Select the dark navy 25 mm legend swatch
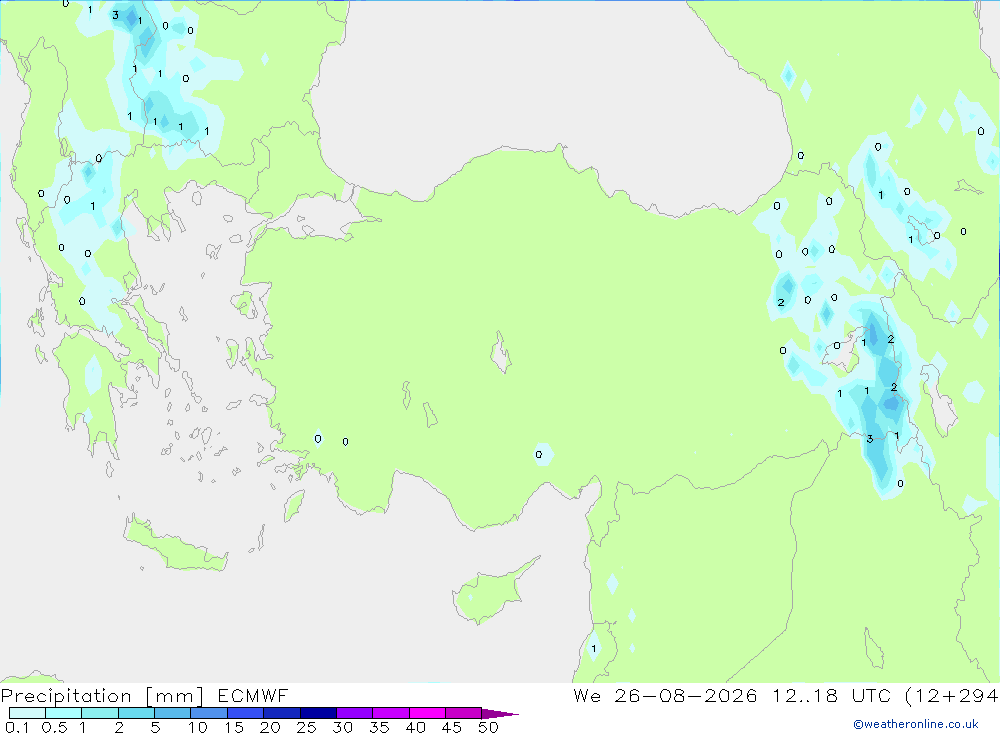Viewport: 1000px width, 733px height. pos(318,713)
